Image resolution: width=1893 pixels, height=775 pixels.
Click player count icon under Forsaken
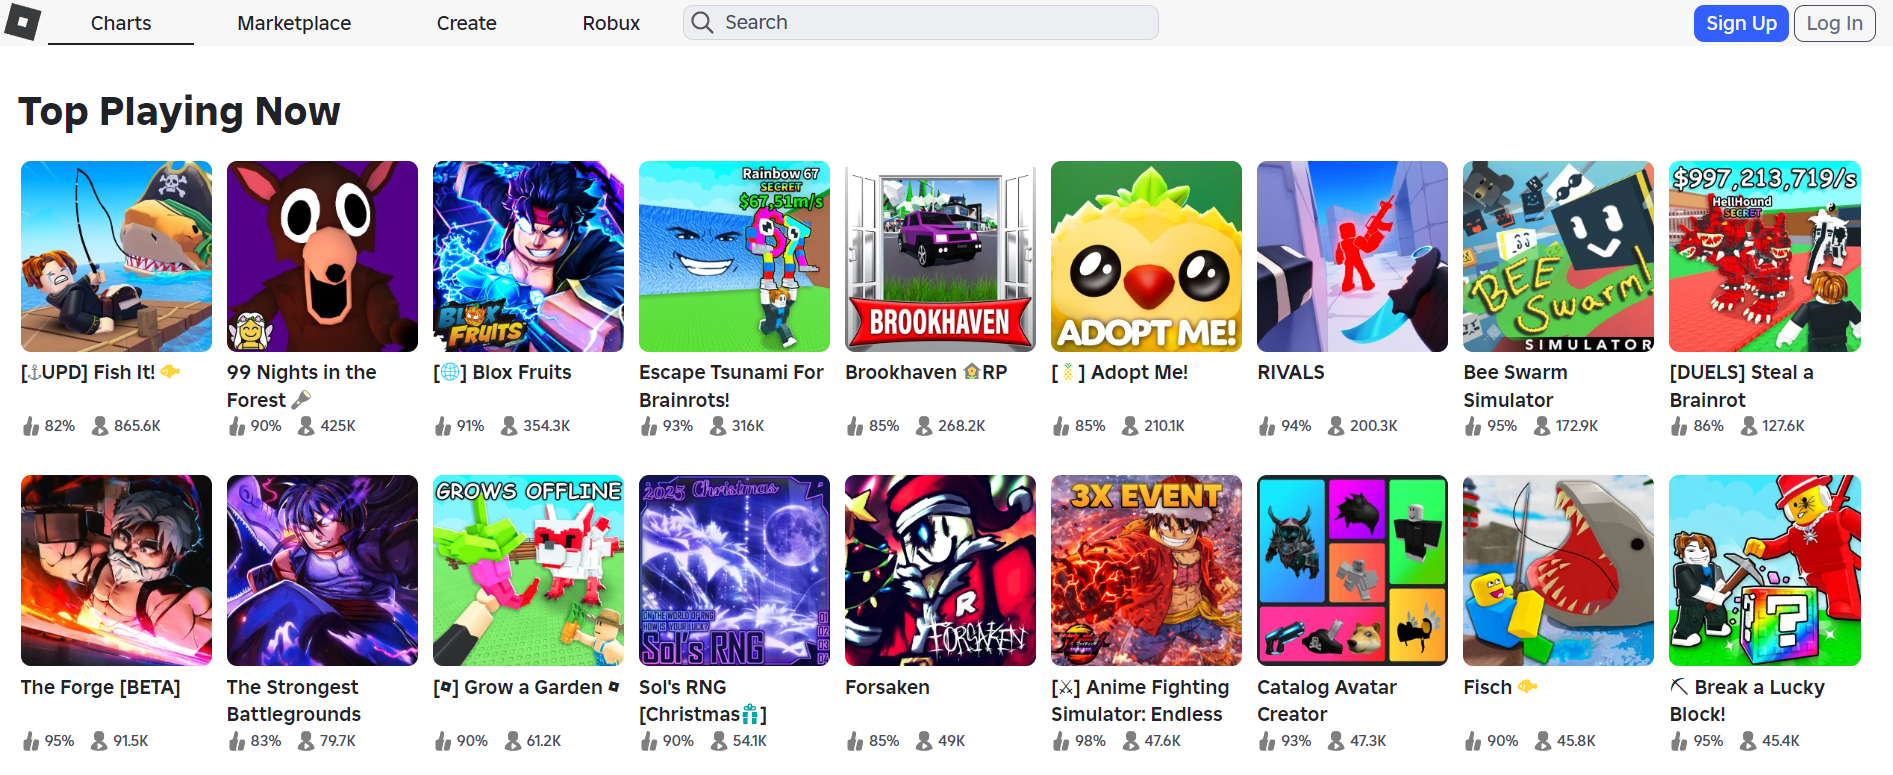pos(924,741)
